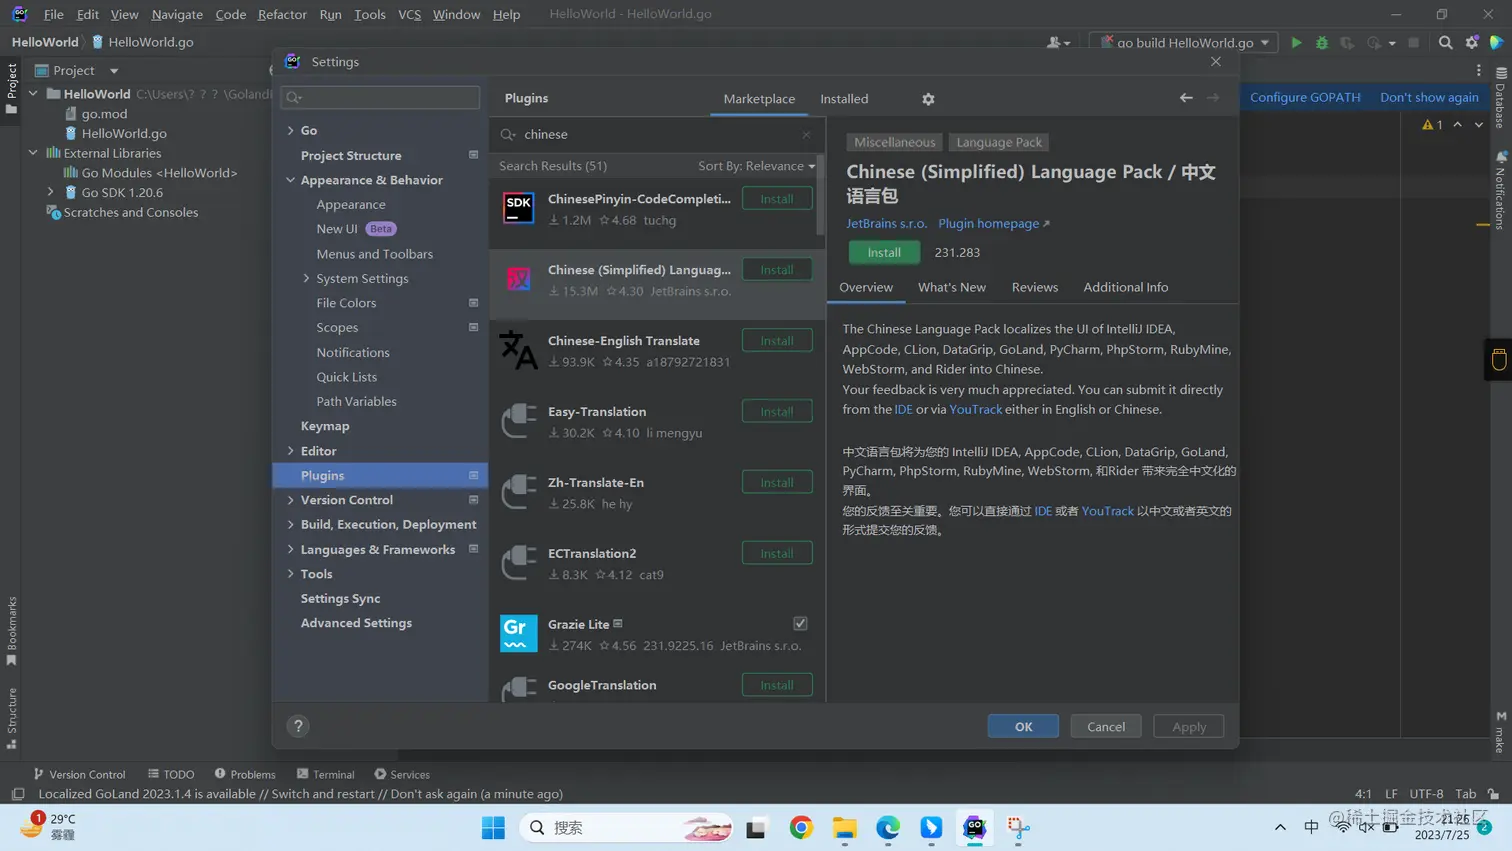This screenshot has height=851, width=1512.
Task: Expand Build, Execution, Deployment section
Action: coord(291,525)
